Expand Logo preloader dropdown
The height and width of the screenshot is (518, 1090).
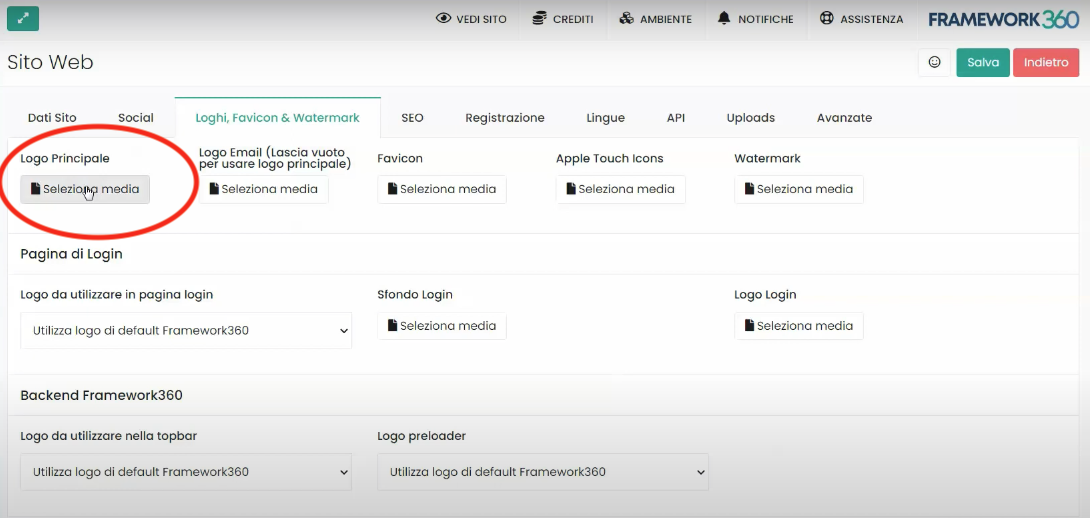pos(543,472)
